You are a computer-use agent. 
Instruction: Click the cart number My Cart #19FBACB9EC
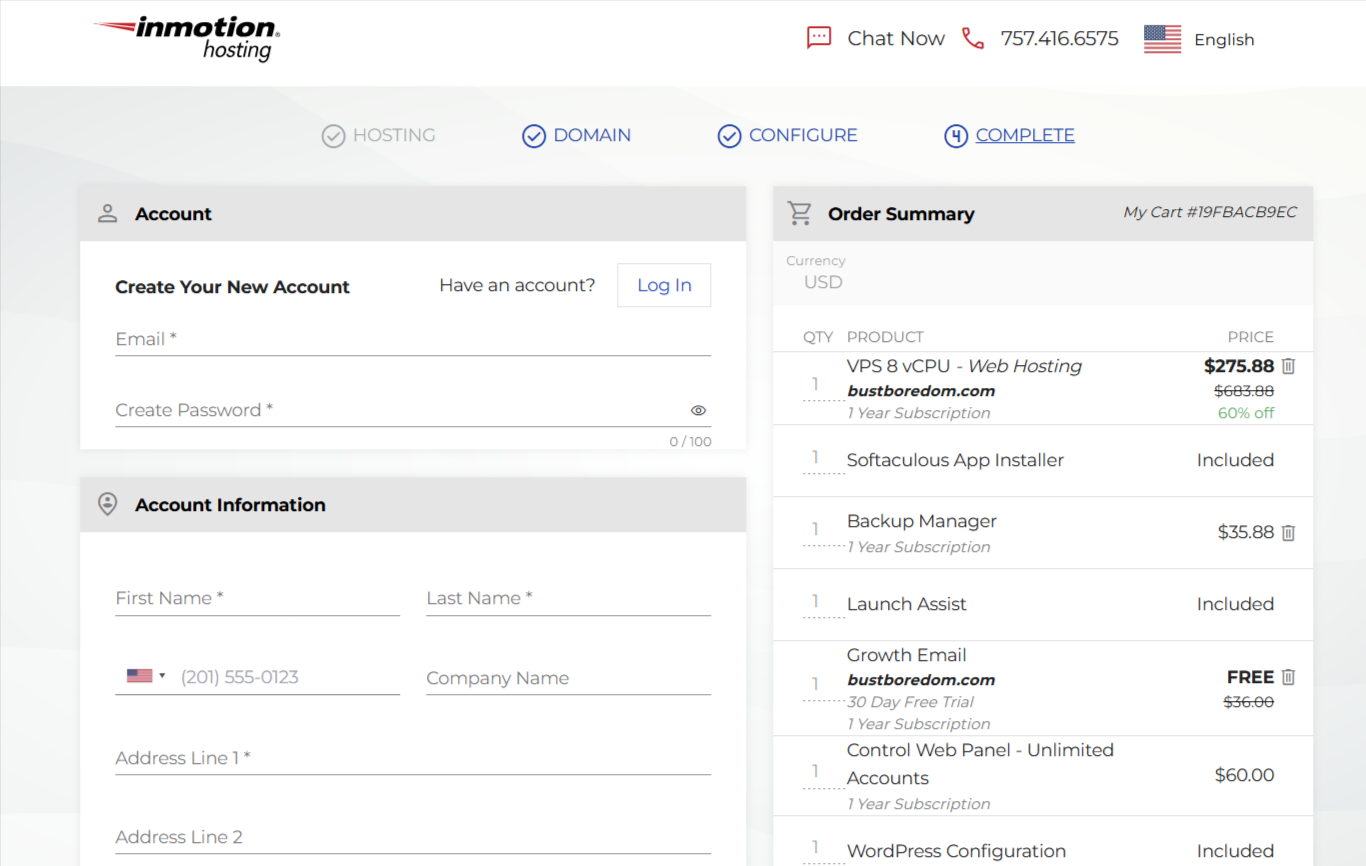pyautogui.click(x=1210, y=212)
